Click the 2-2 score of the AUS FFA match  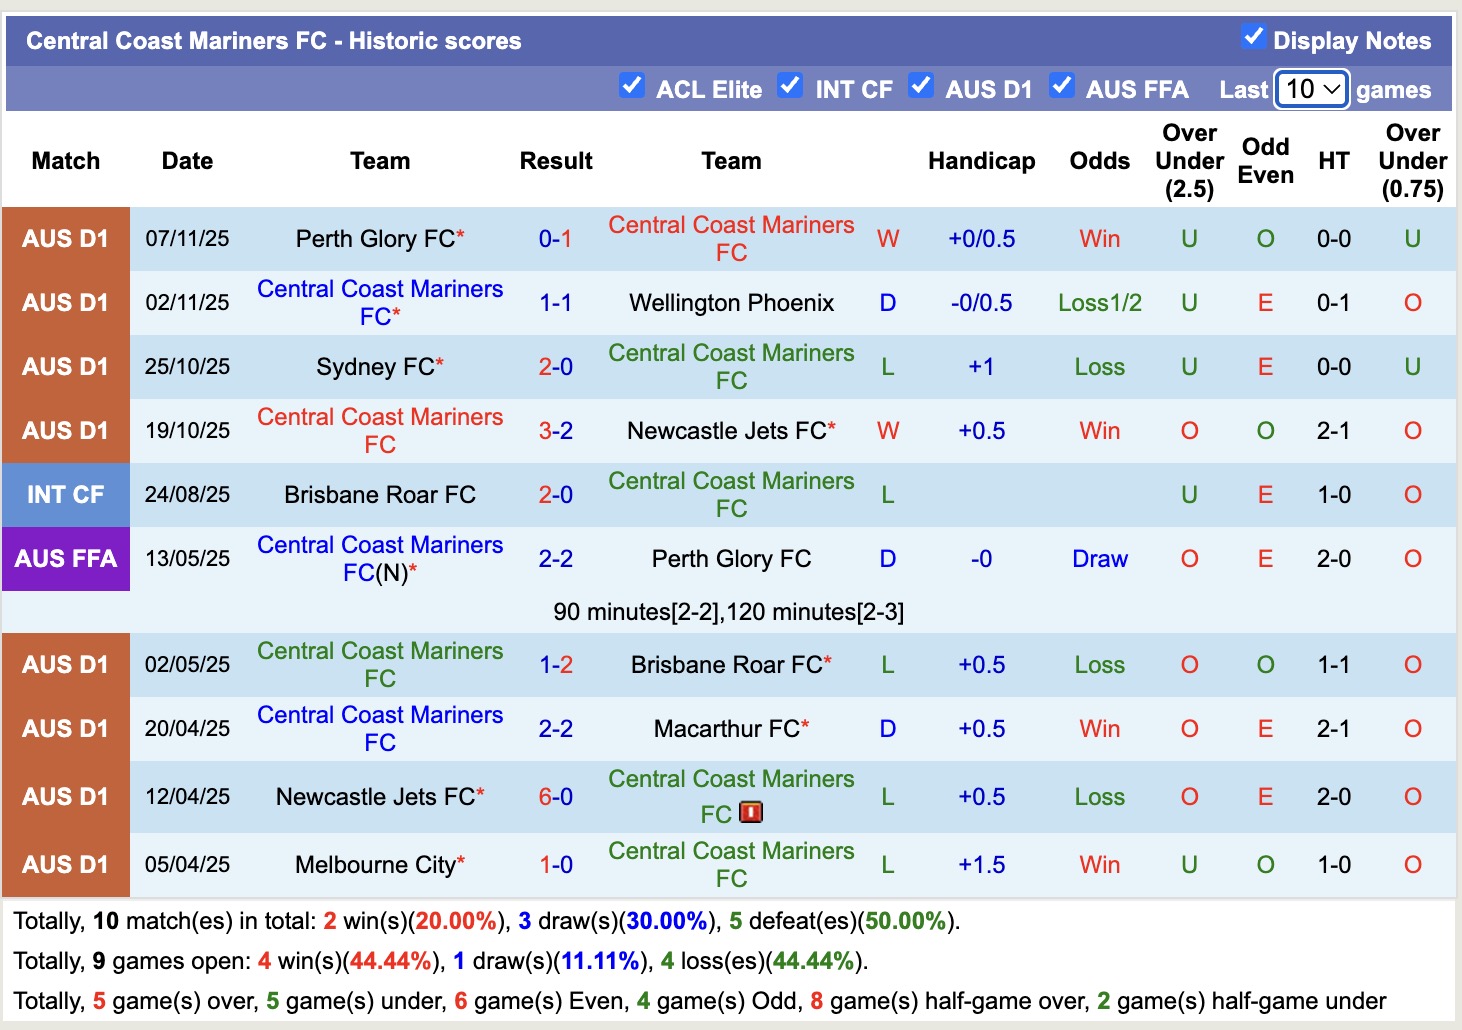(x=555, y=559)
